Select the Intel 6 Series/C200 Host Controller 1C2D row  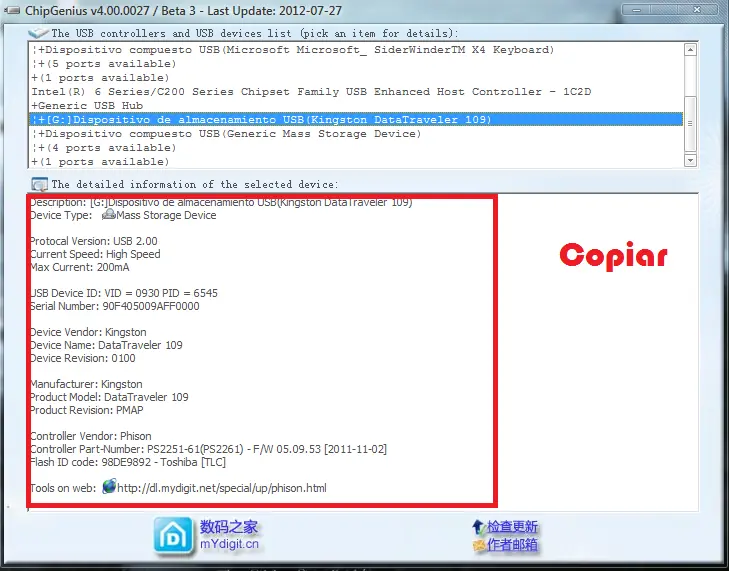[x=356, y=92]
